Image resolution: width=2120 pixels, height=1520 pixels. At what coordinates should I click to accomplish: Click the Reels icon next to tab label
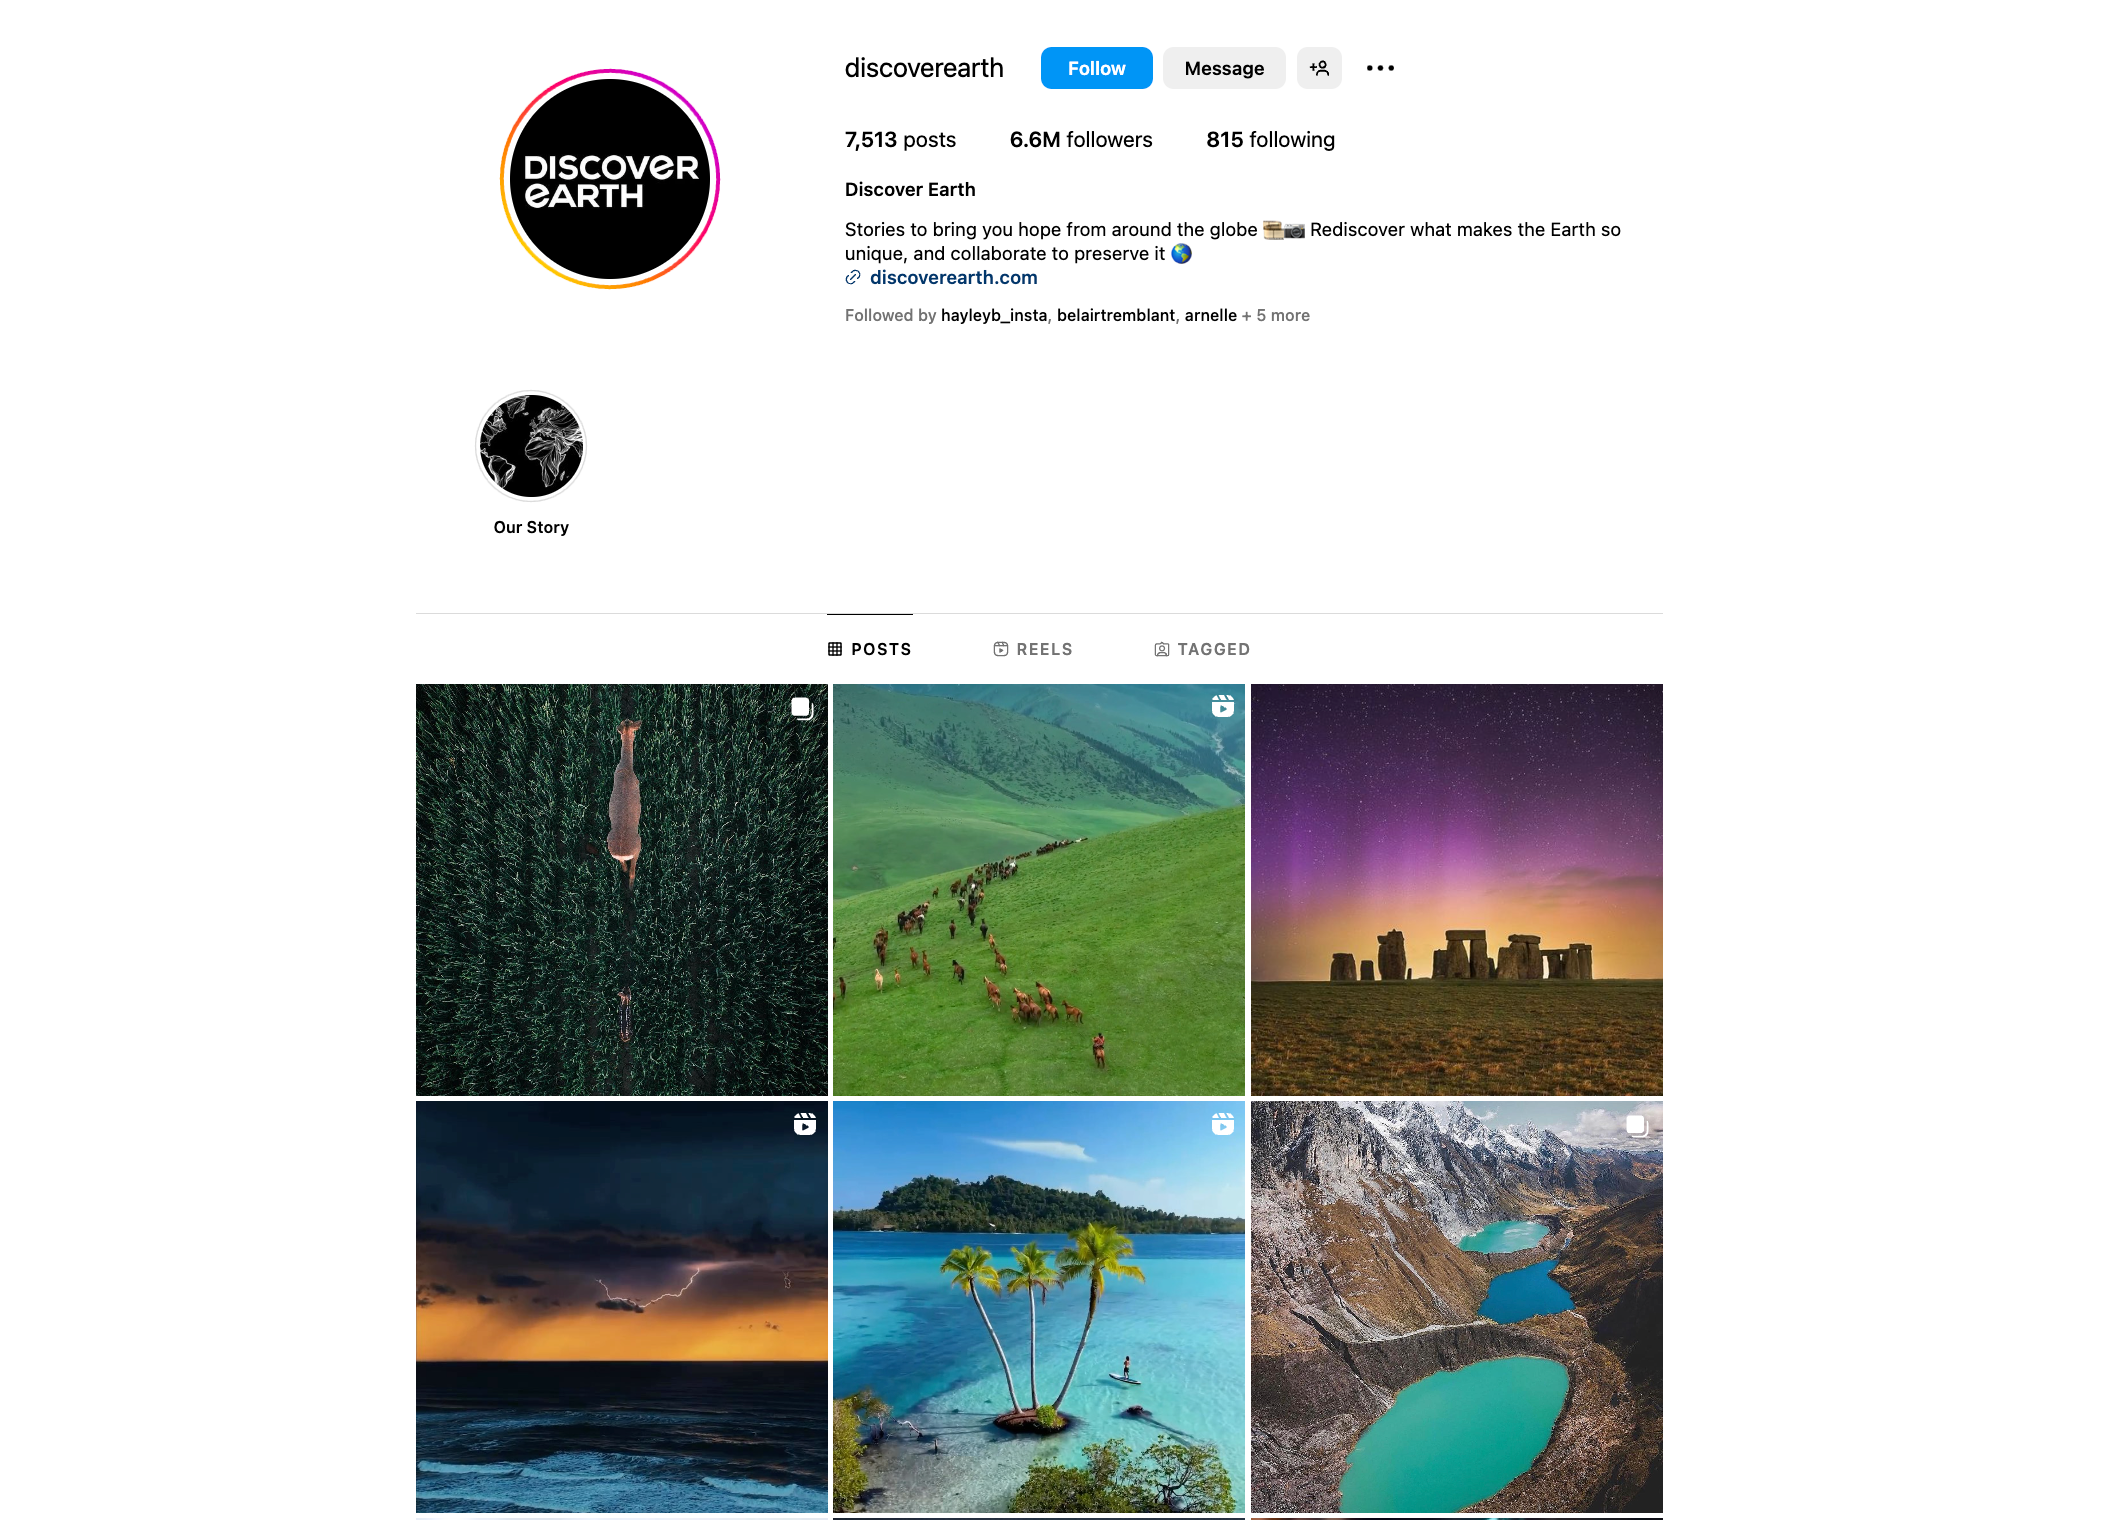1000,648
